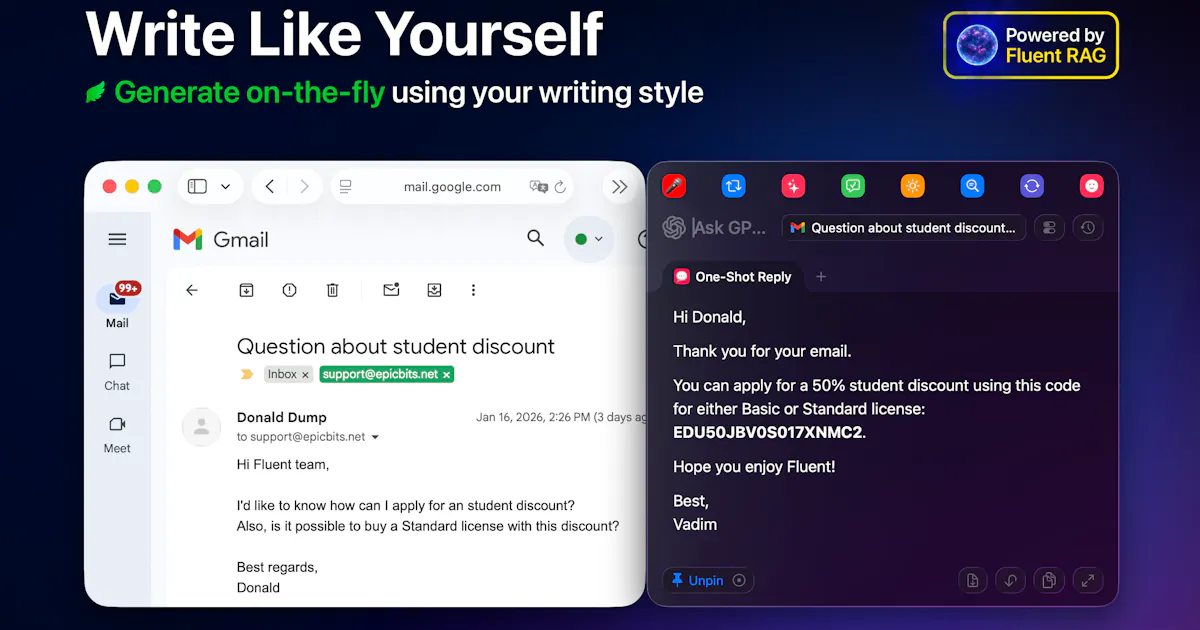
Task: Click the Gmail logo
Action: tap(220, 240)
